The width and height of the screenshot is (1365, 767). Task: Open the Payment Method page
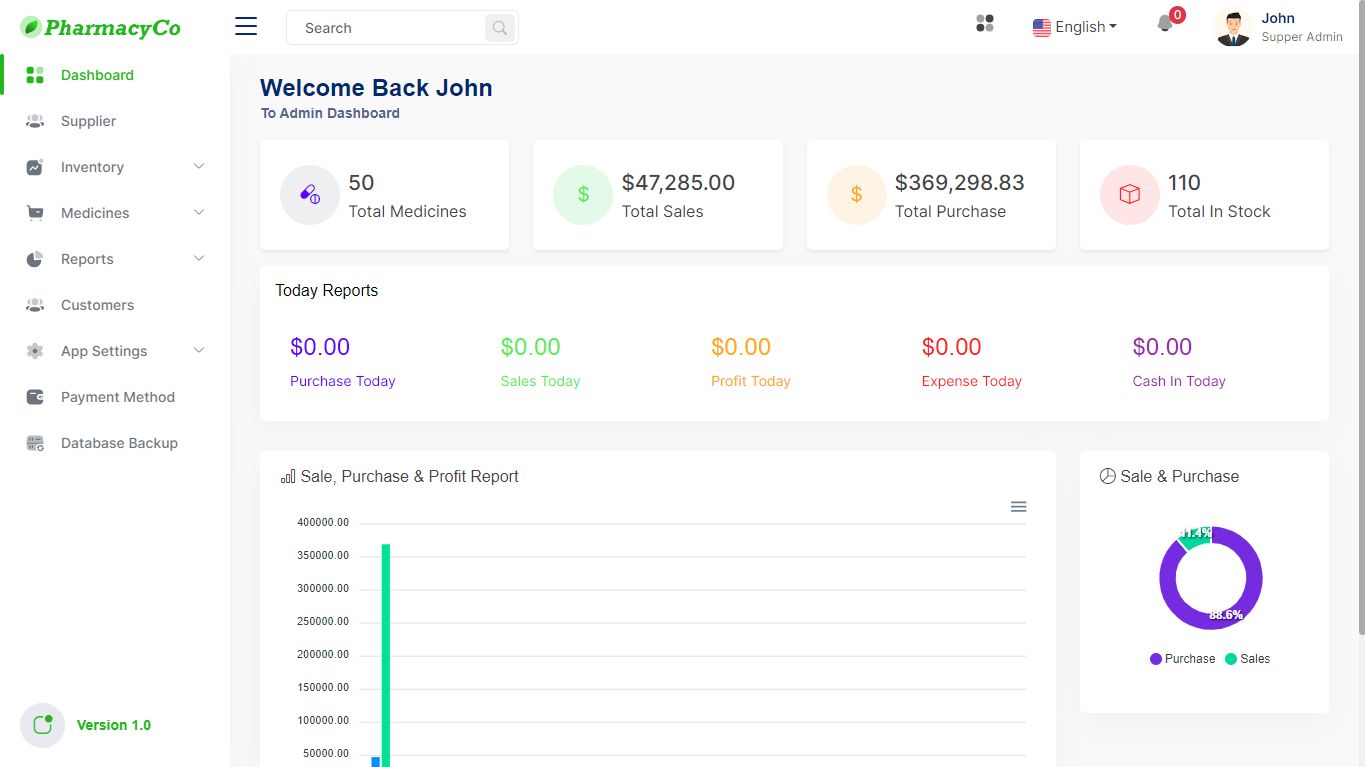pos(117,397)
